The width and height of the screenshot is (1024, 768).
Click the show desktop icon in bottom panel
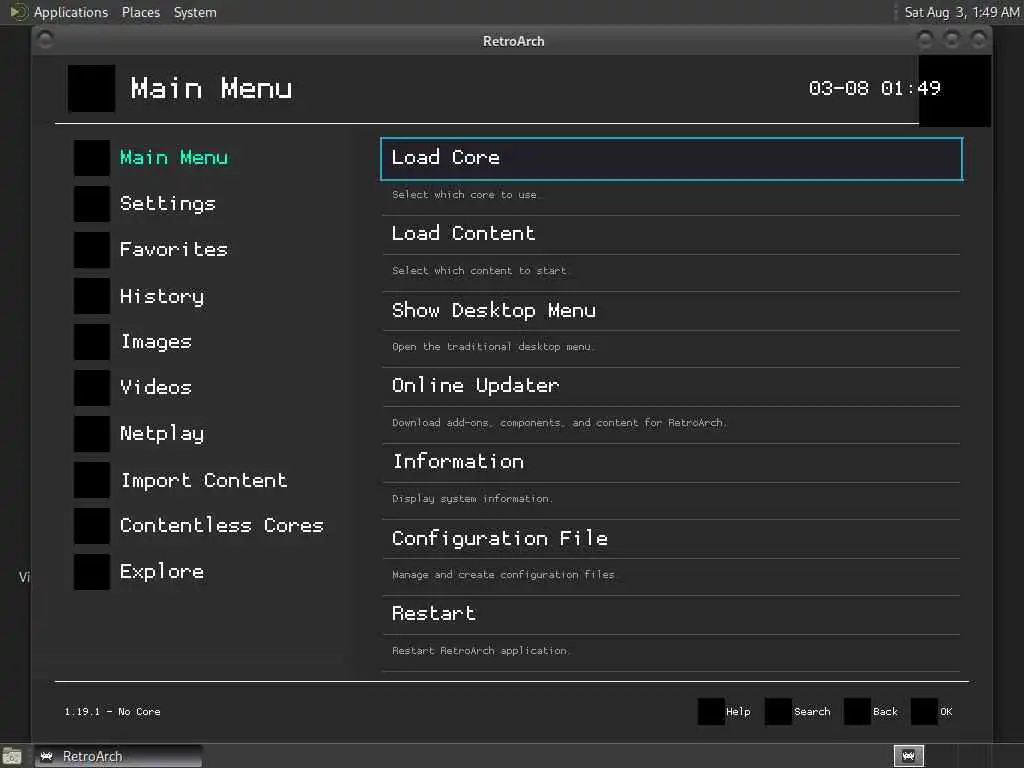pyautogui.click(x=12, y=757)
